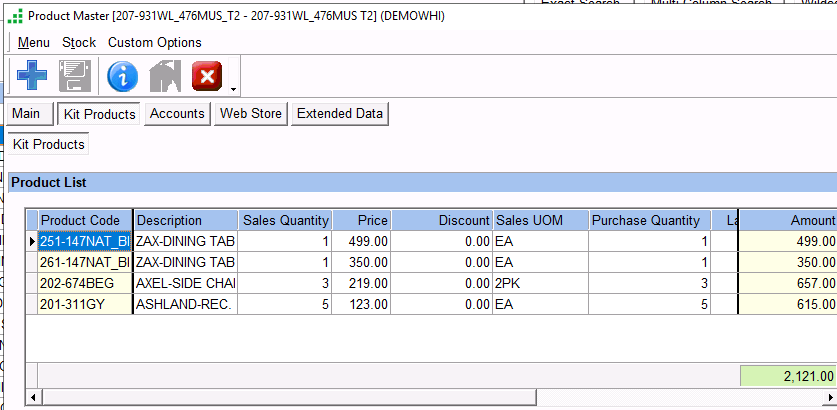Screen dimensions: 837x410
Task: Click the gray house Home icon
Action: click(165, 76)
